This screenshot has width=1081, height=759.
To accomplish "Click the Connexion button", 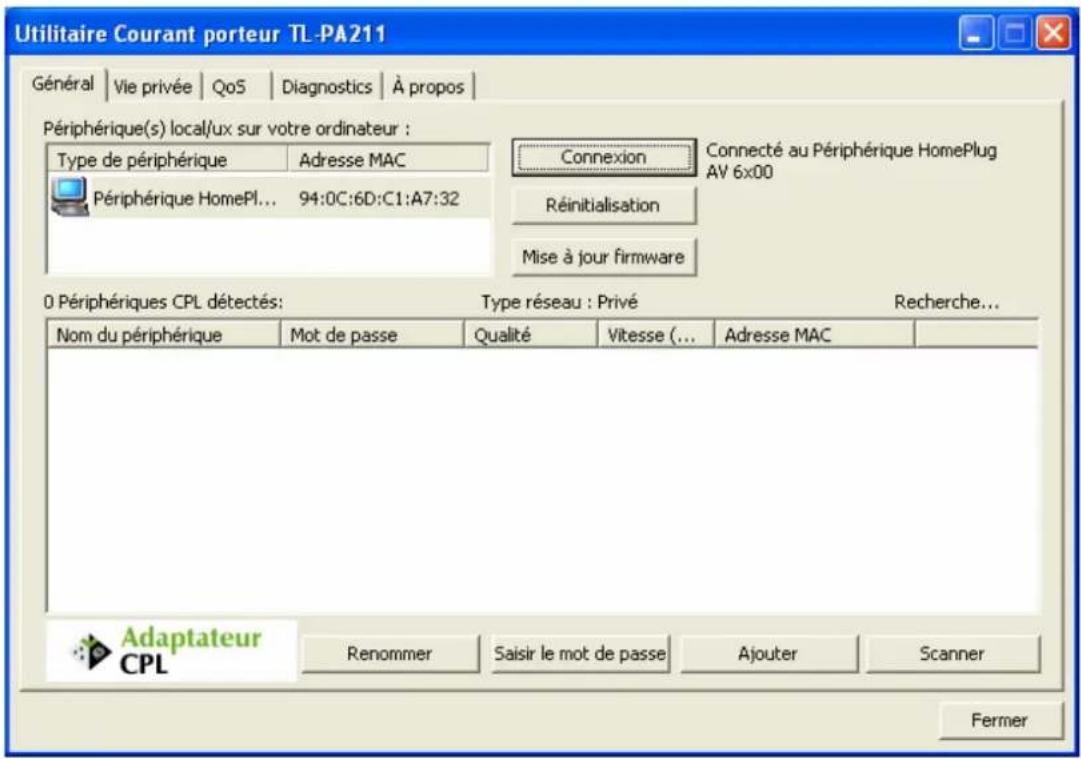I will pos(604,157).
